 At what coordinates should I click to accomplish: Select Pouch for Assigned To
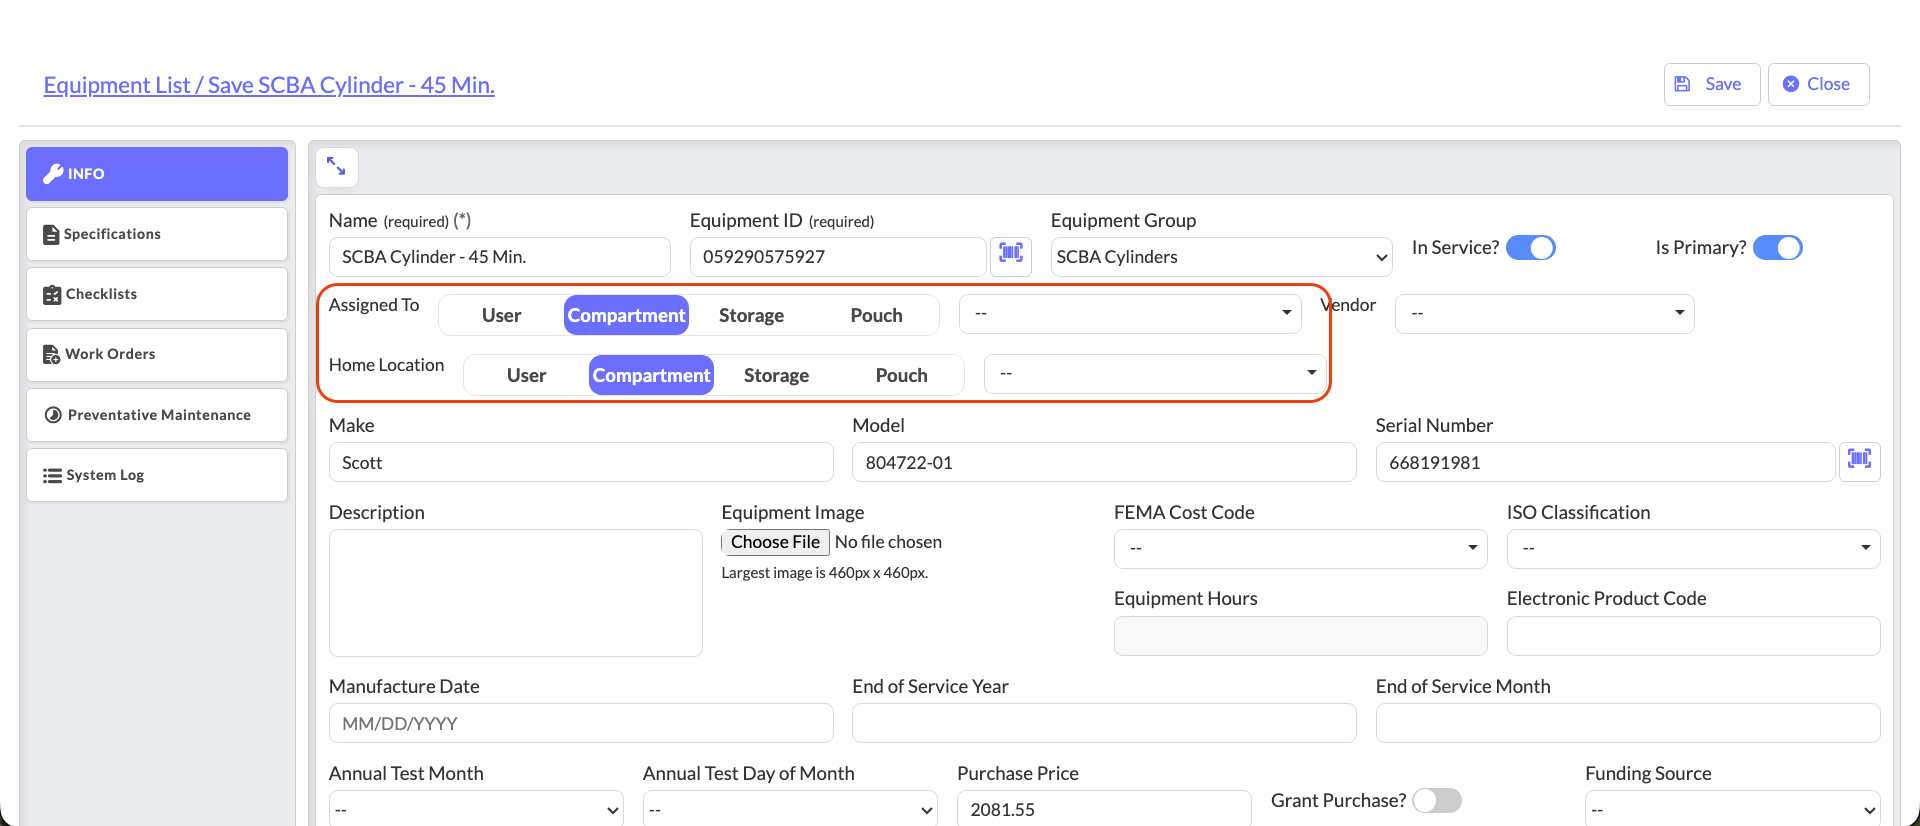pos(876,315)
